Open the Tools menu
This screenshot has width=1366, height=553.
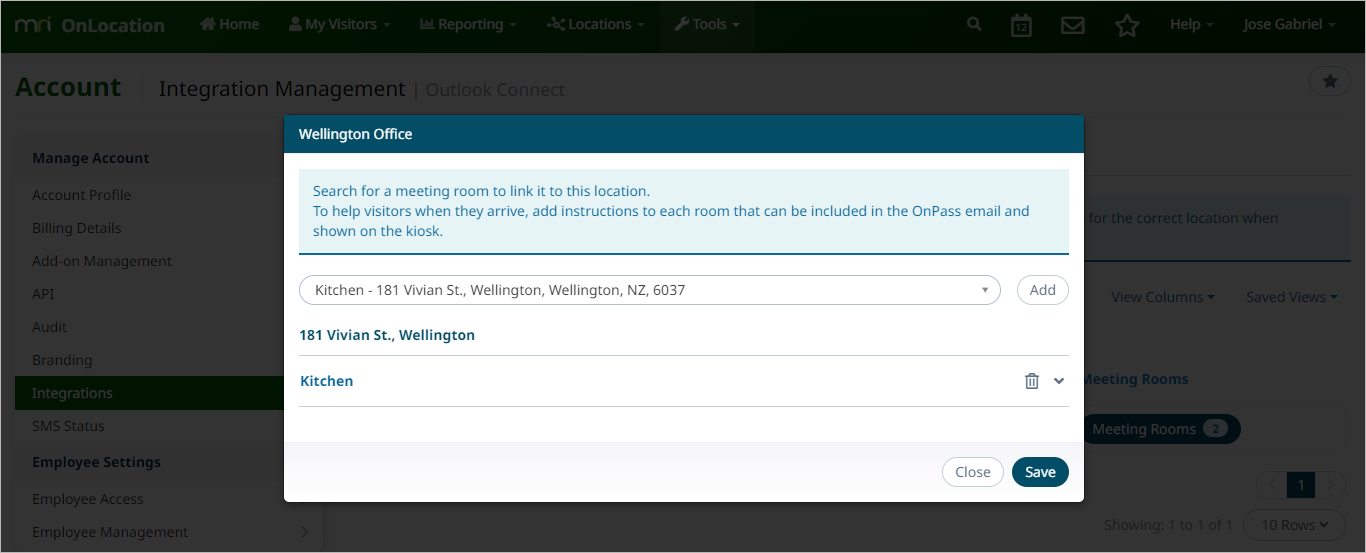(x=707, y=25)
